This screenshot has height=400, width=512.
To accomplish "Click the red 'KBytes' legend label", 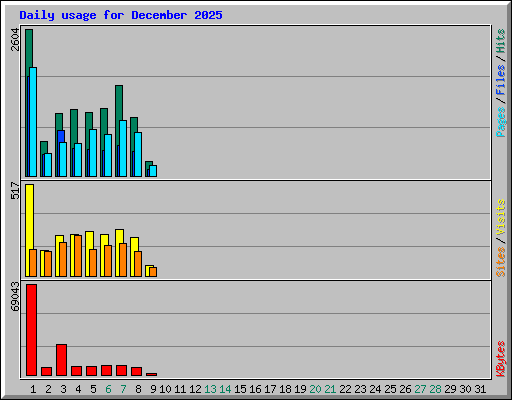I will pyautogui.click(x=500, y=359).
